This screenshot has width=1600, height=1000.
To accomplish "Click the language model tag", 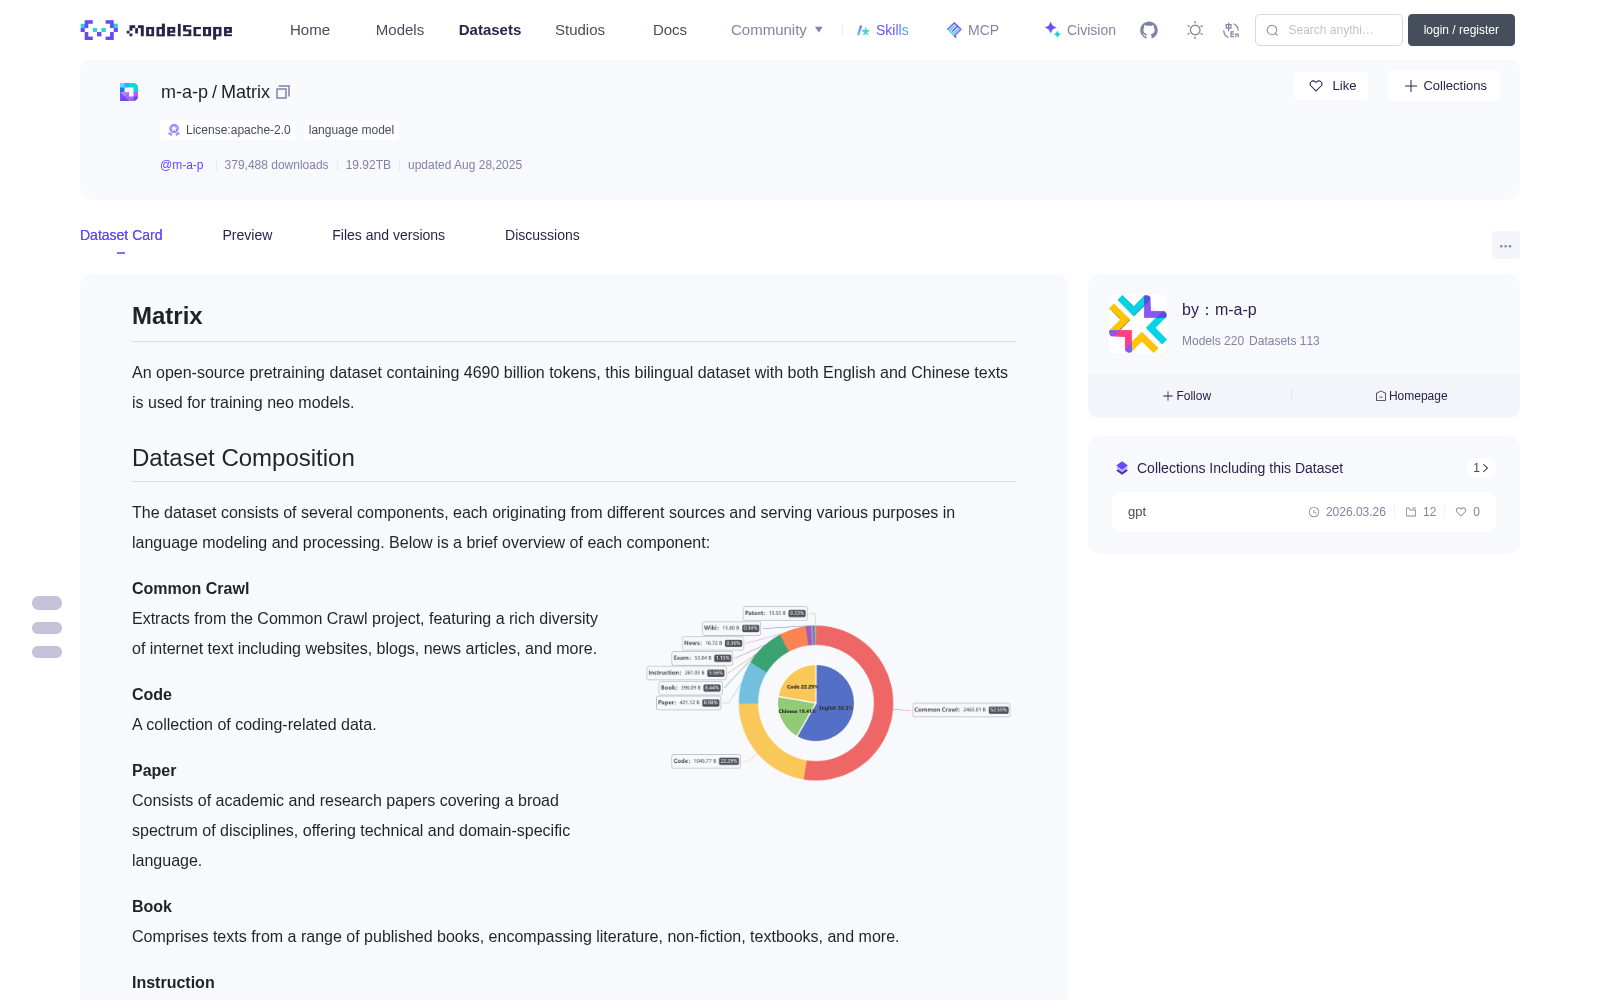I will click(x=351, y=130).
